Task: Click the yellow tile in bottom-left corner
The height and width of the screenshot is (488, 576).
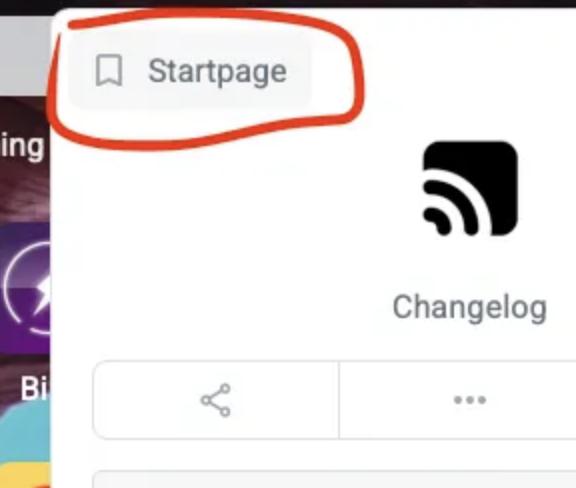Action: pos(25,475)
